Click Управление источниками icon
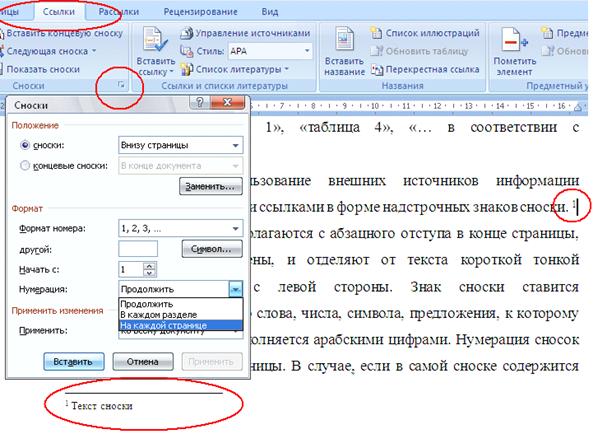598x434 pixels. tap(186, 34)
